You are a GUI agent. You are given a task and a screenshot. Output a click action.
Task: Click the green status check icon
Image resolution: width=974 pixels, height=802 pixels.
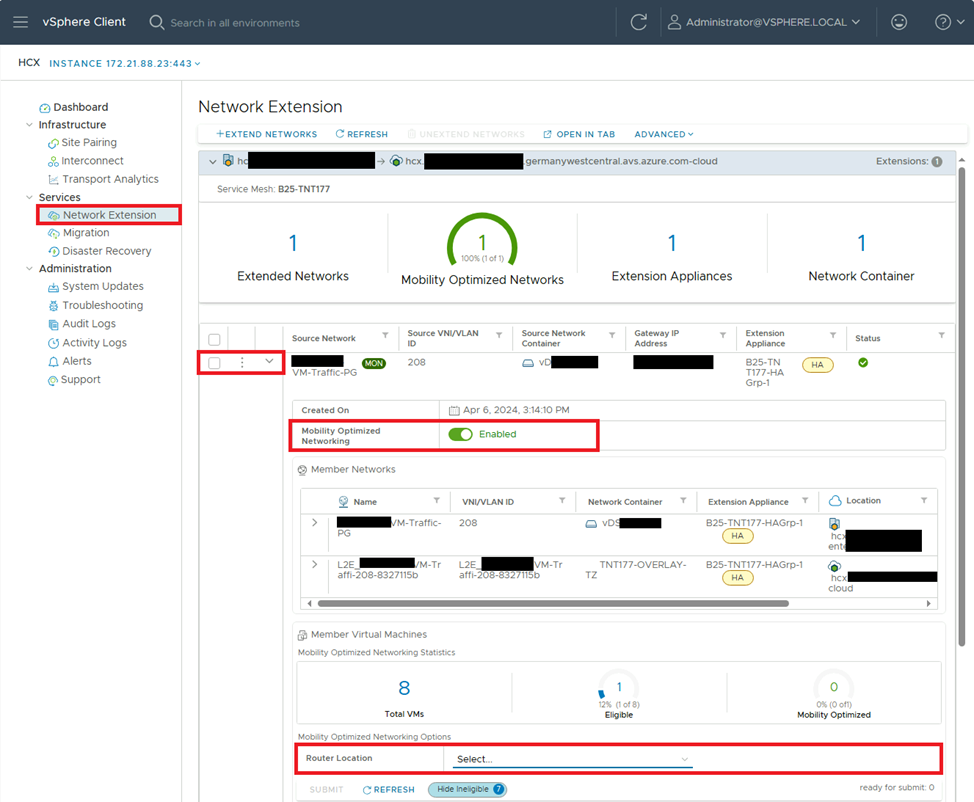pyautogui.click(x=863, y=362)
